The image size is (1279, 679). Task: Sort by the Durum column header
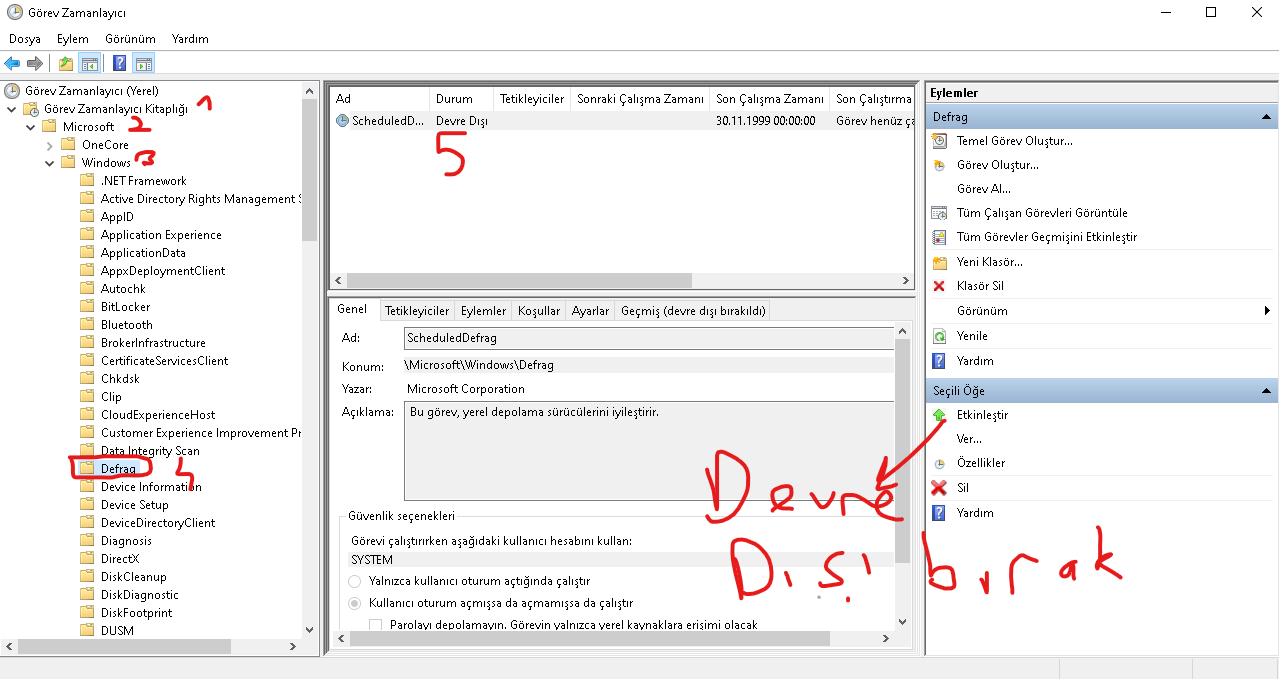point(461,99)
